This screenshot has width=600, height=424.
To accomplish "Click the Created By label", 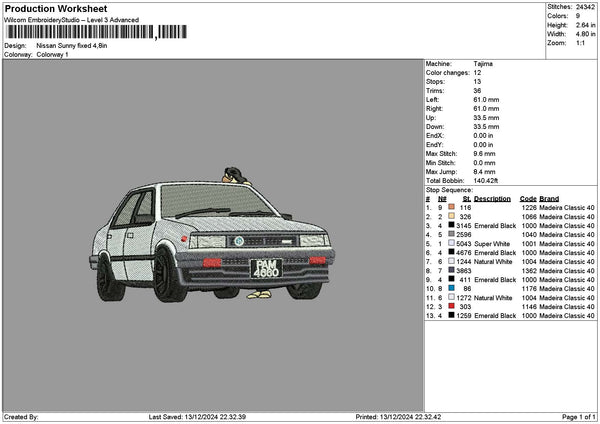I will coord(21,417).
